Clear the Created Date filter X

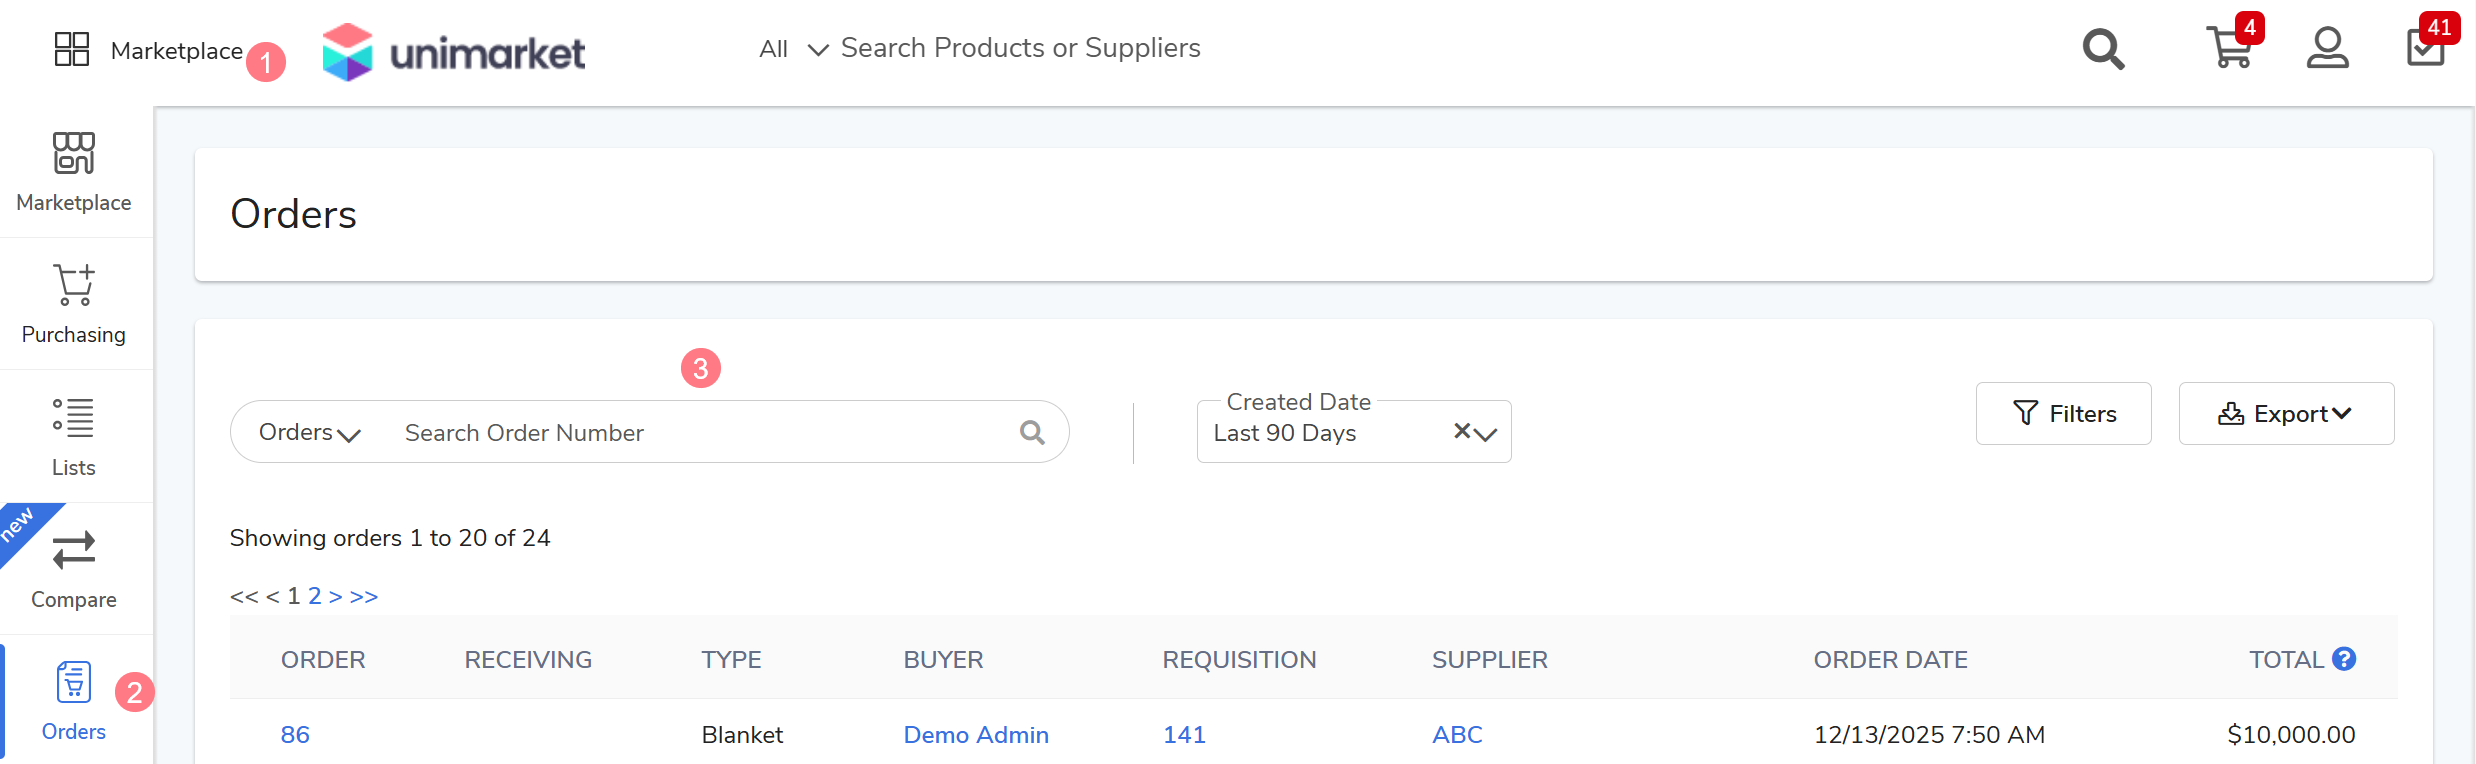tap(1462, 431)
